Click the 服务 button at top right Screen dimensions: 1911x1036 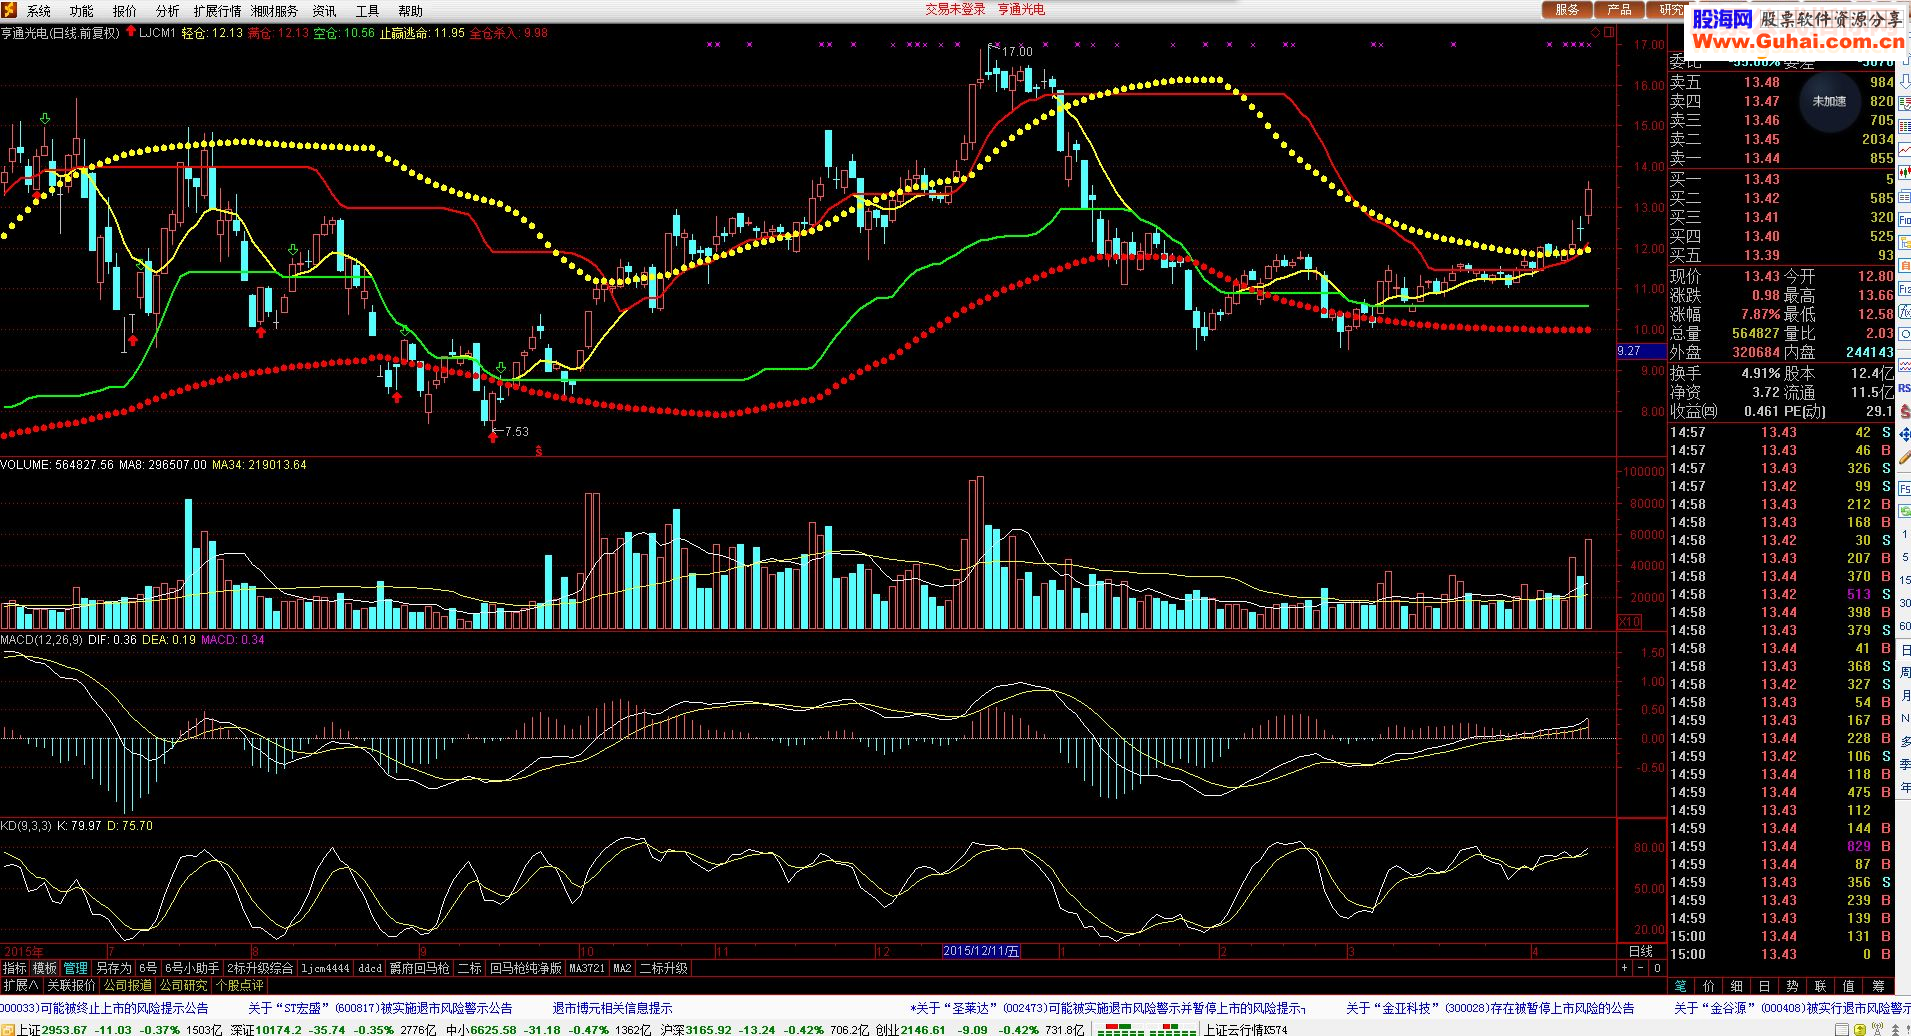1567,10
